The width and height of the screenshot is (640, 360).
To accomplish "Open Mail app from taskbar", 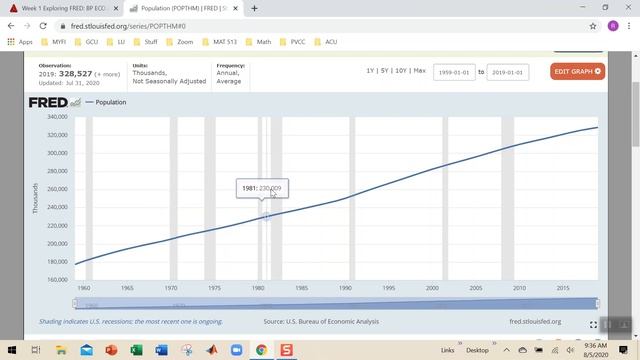I will point(86,350).
